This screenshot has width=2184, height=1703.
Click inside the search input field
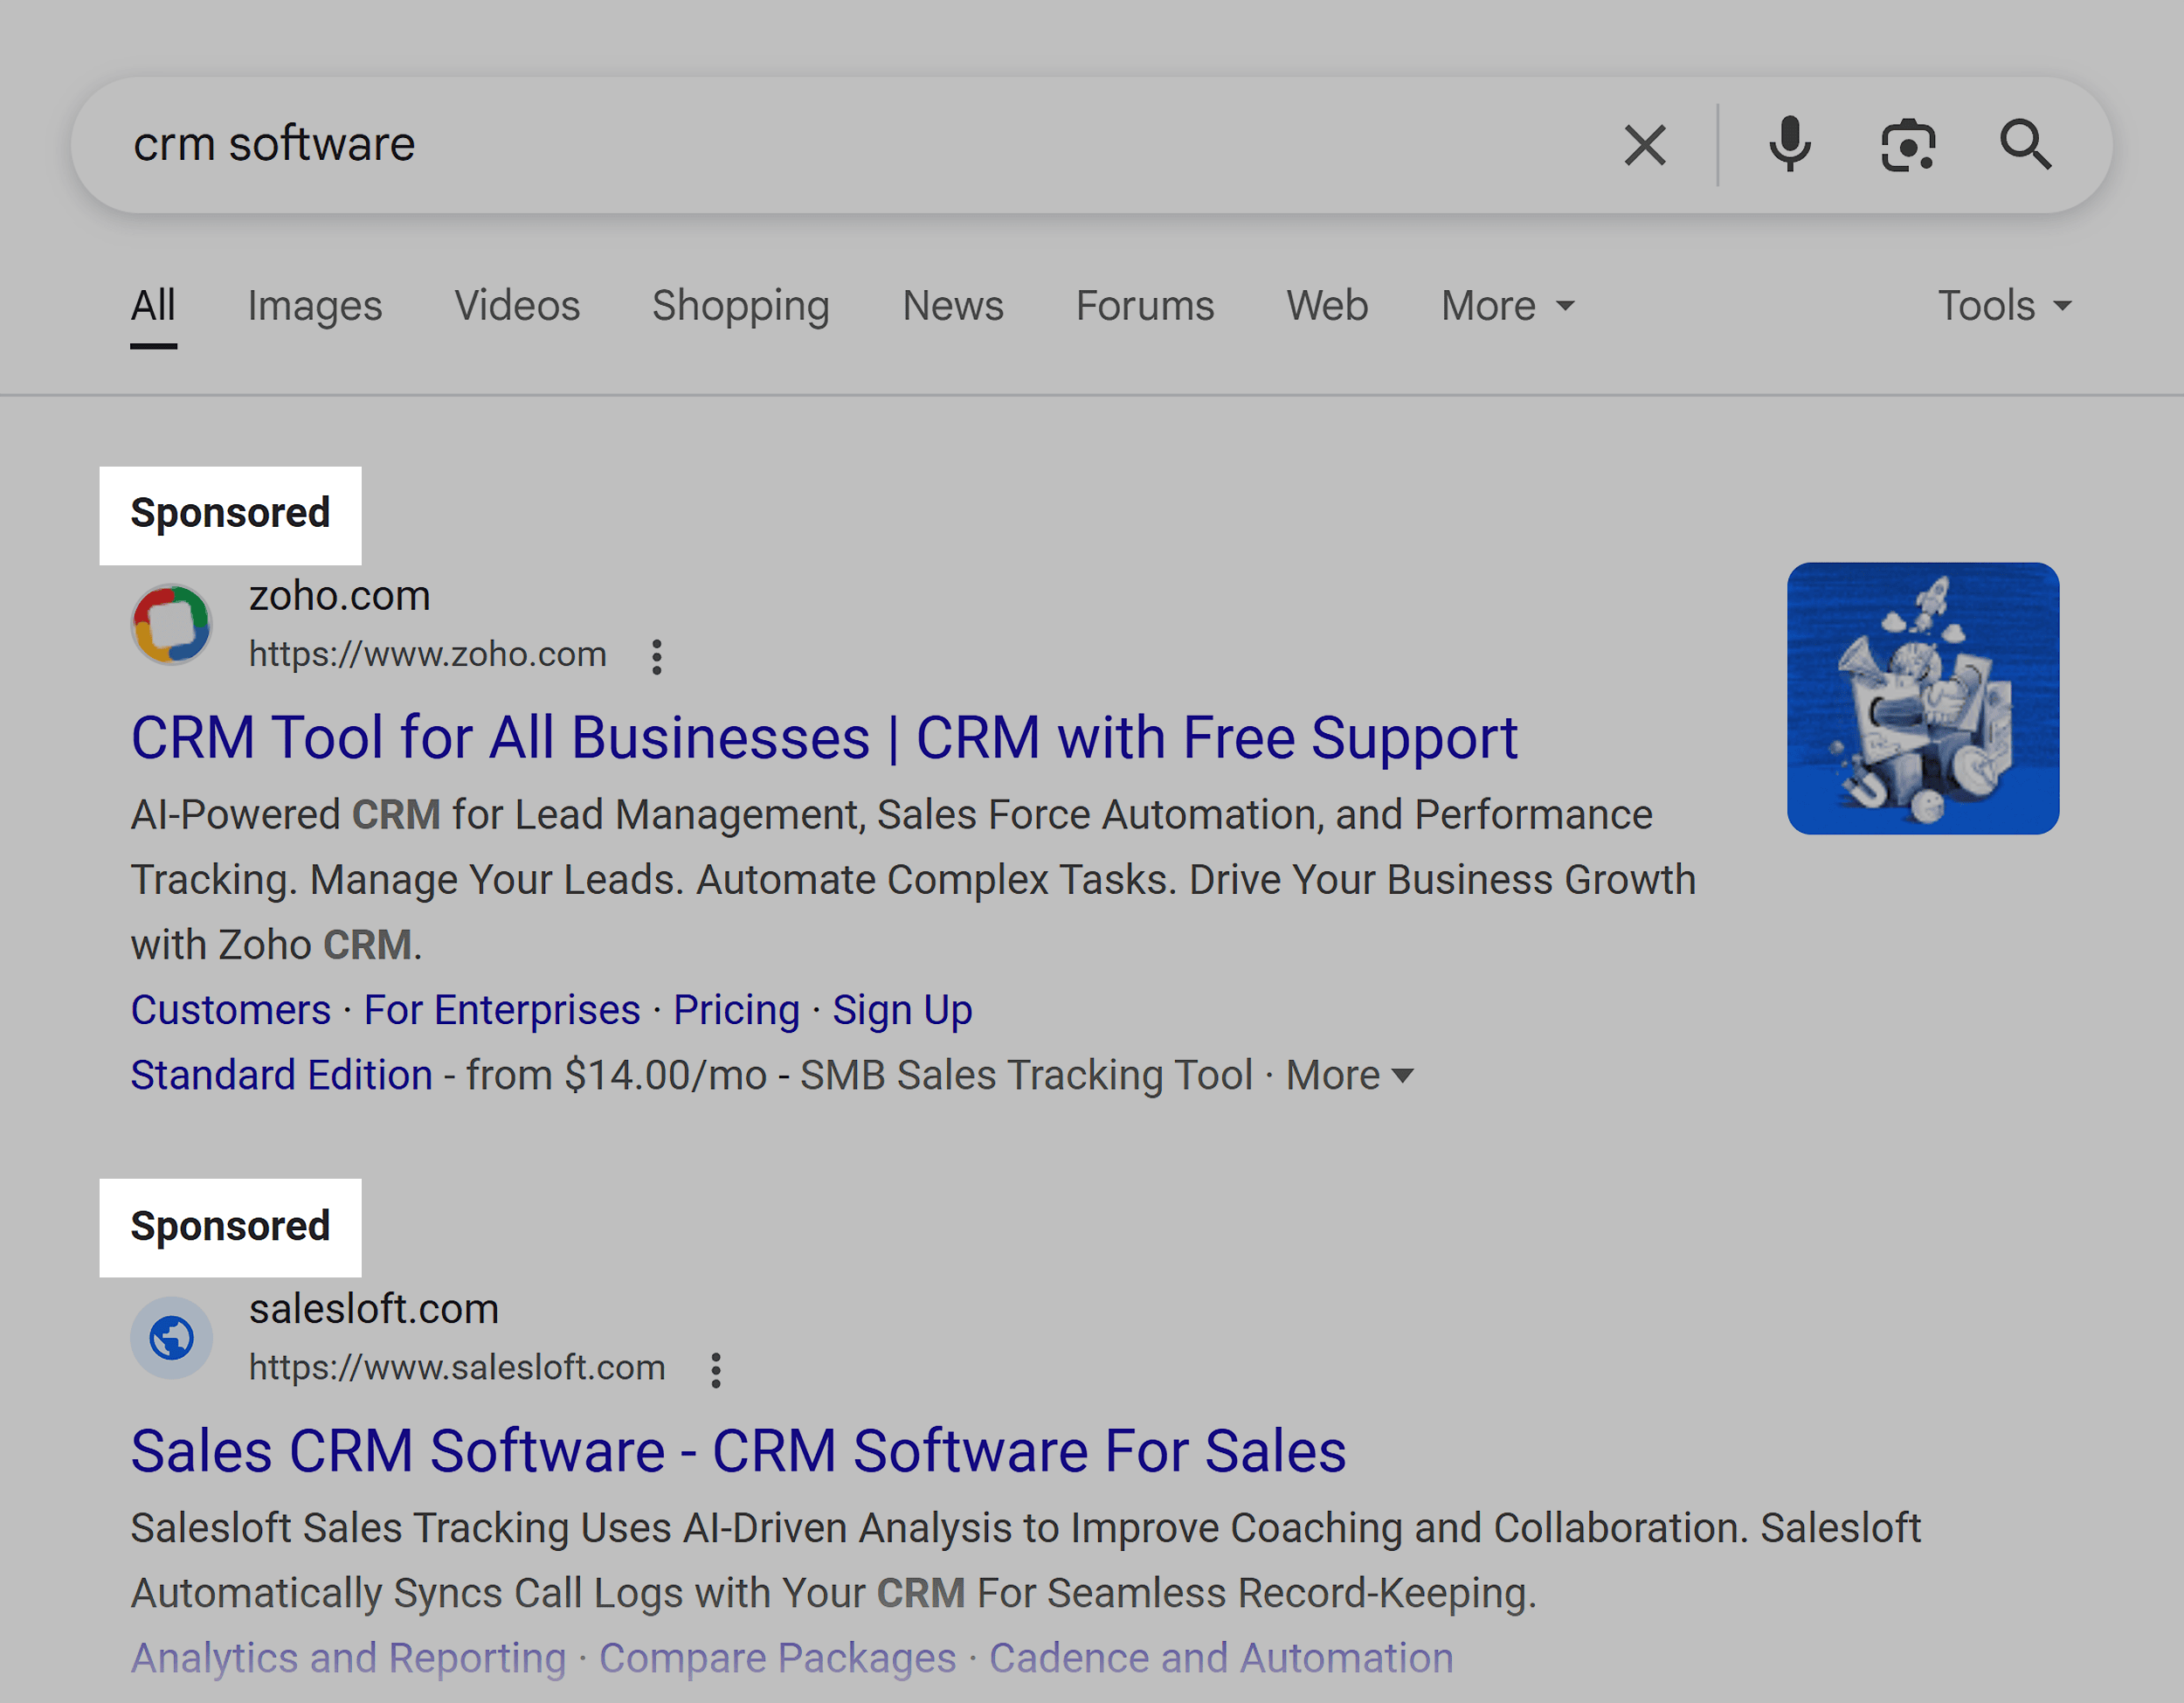pos(700,144)
